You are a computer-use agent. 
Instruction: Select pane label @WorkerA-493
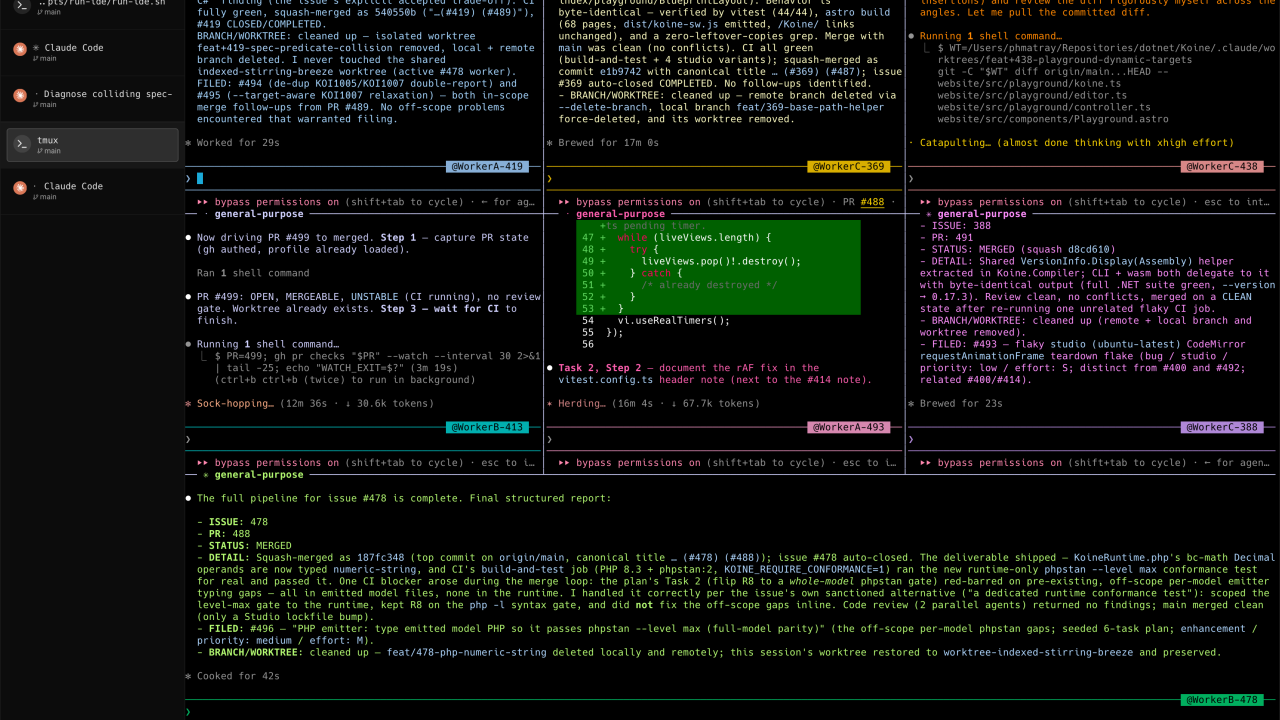point(848,427)
